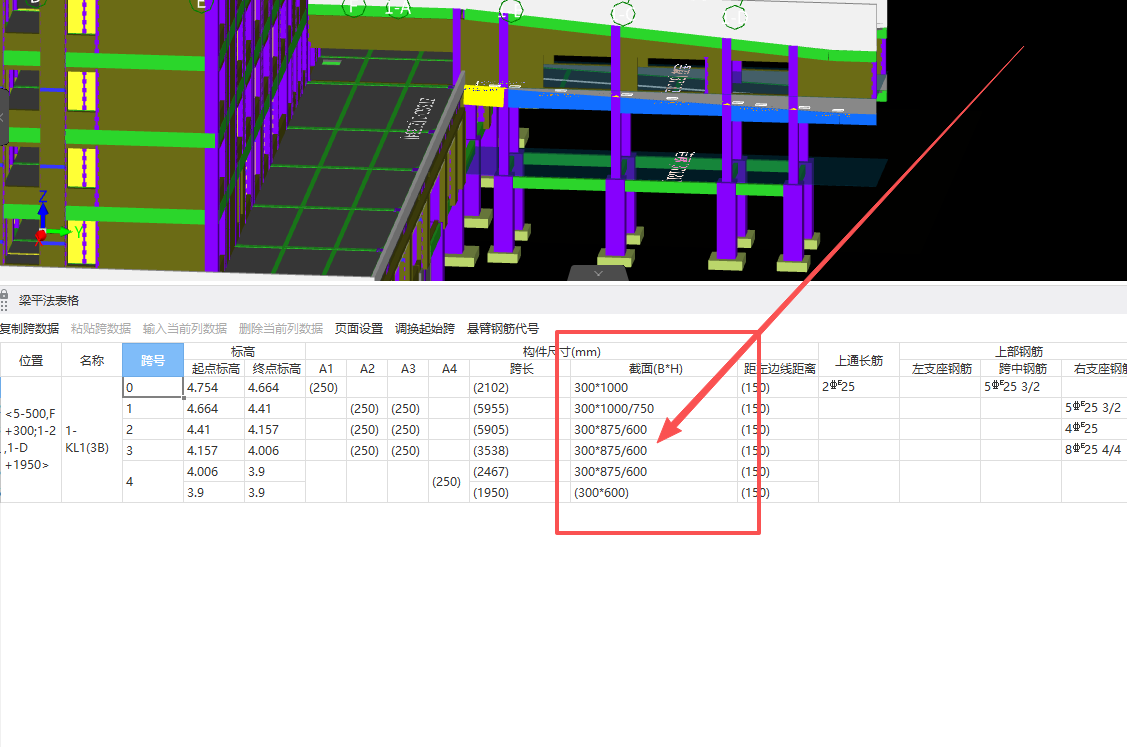The image size is (1127, 747).
Task: Click the A4 column header
Action: point(449,368)
